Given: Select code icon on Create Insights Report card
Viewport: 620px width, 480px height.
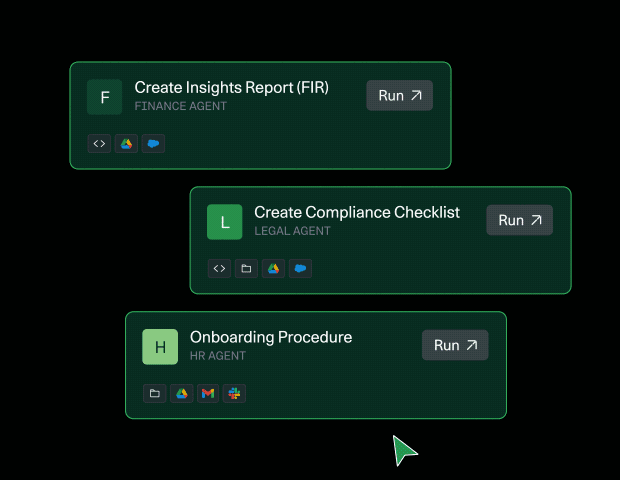Looking at the screenshot, I should pos(99,144).
